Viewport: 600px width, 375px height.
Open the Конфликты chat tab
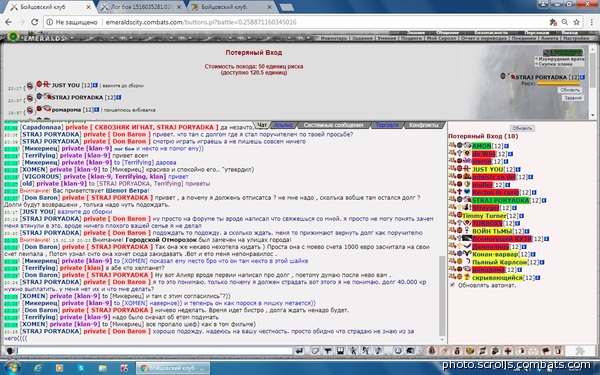(424, 125)
